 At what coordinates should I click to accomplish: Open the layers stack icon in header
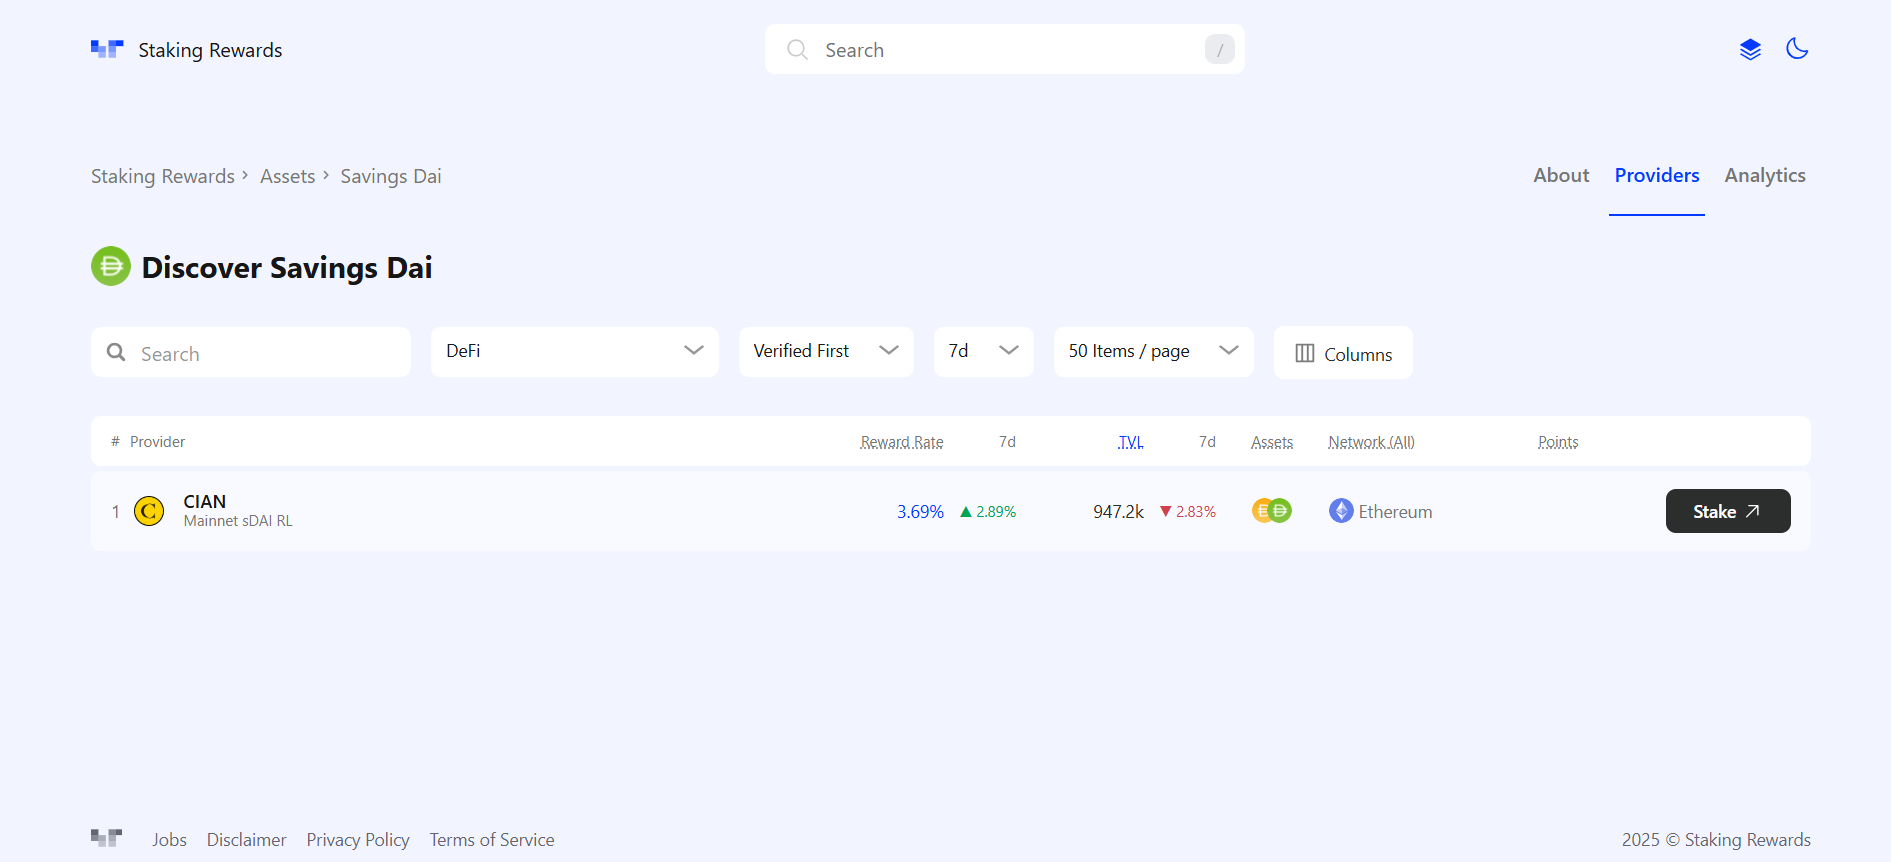pyautogui.click(x=1750, y=49)
